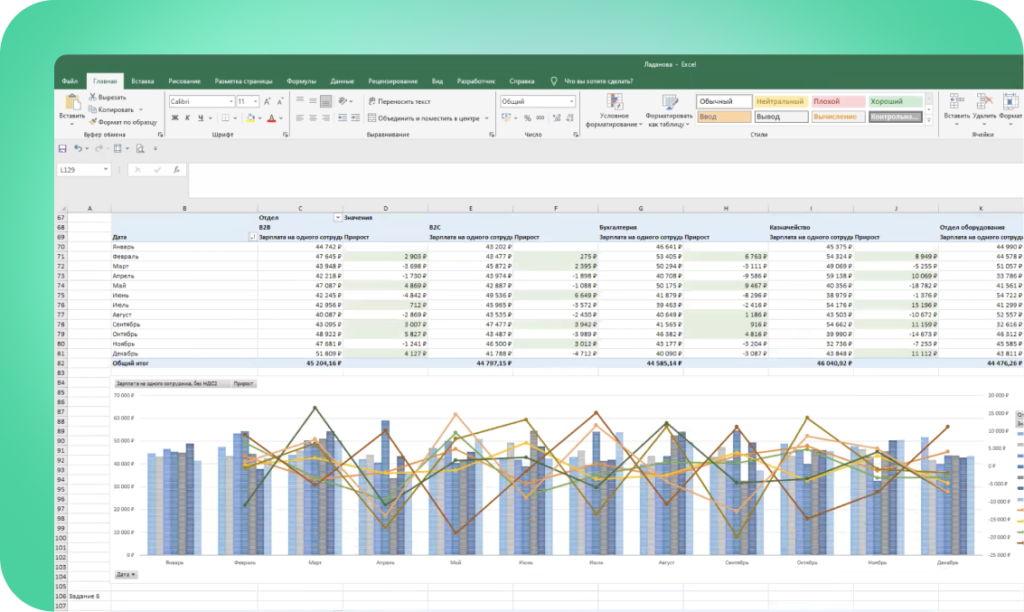Open the Font group dialog launcher
This screenshot has height=612, width=1024.
pyautogui.click(x=285, y=135)
